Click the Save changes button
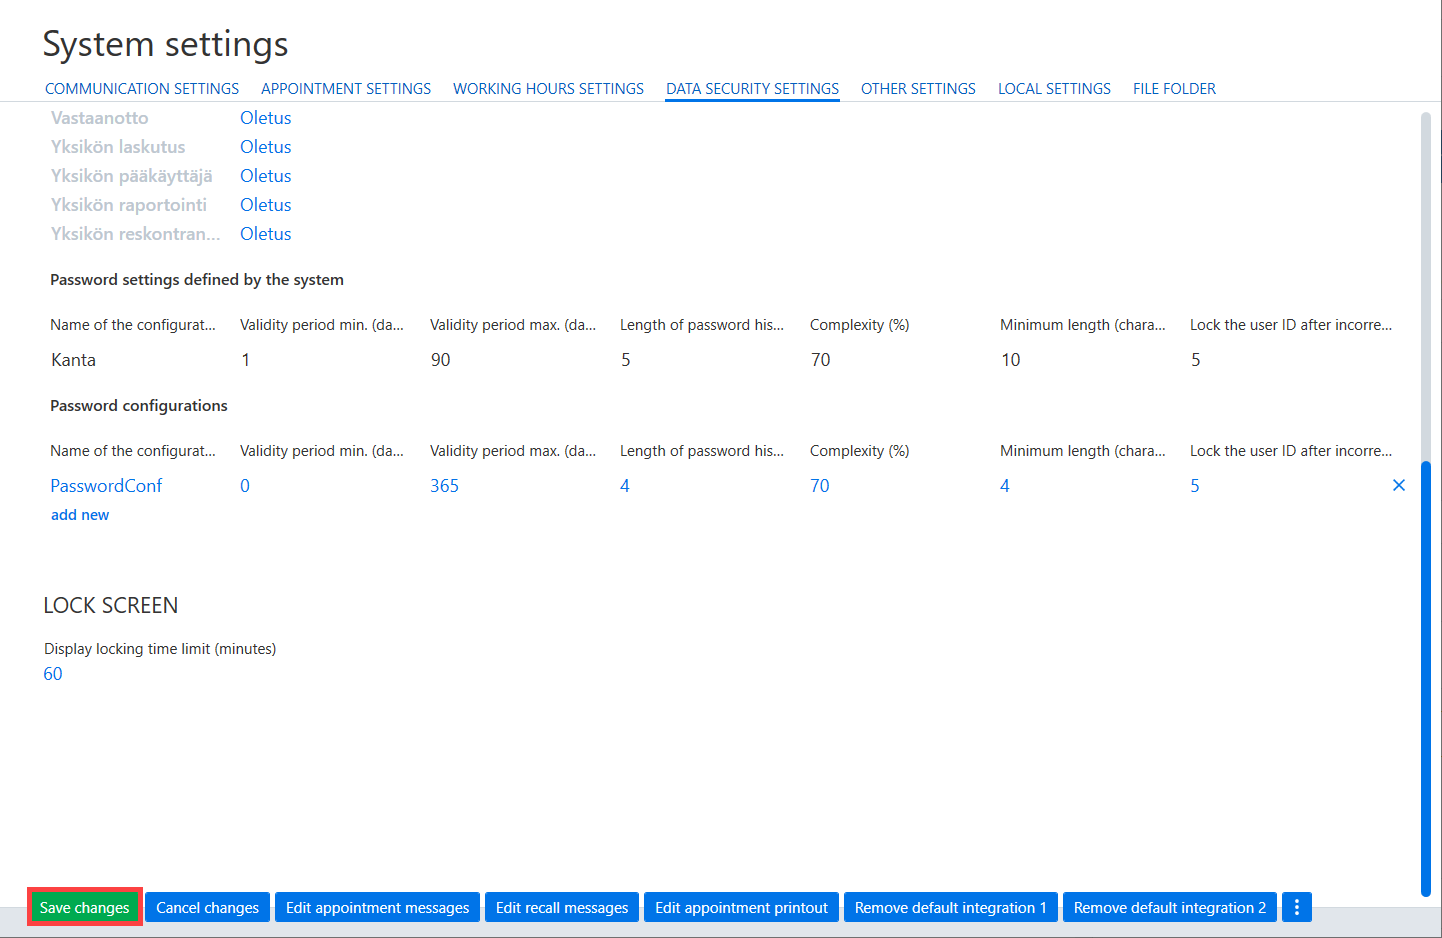This screenshot has width=1442, height=938. (x=85, y=907)
